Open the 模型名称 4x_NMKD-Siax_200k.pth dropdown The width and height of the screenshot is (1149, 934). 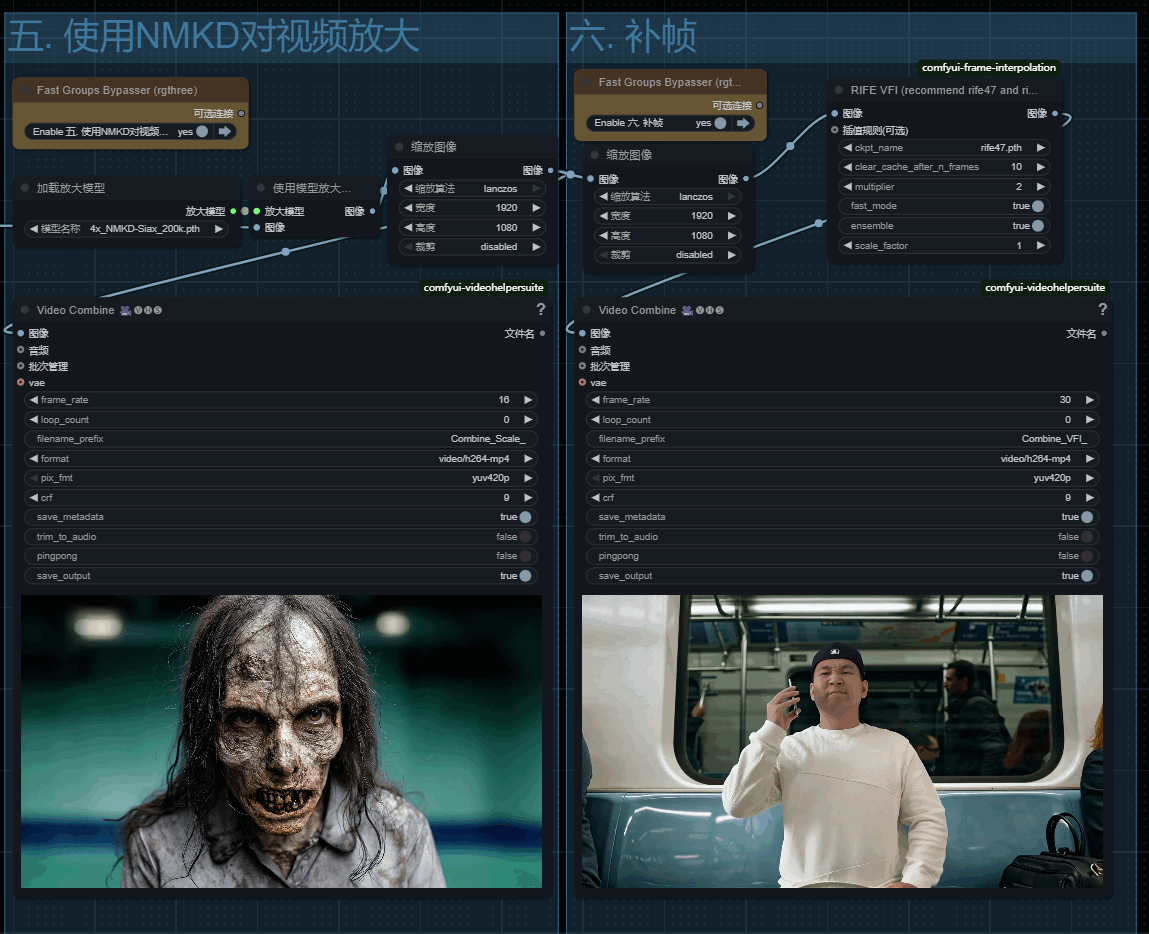click(x=127, y=229)
